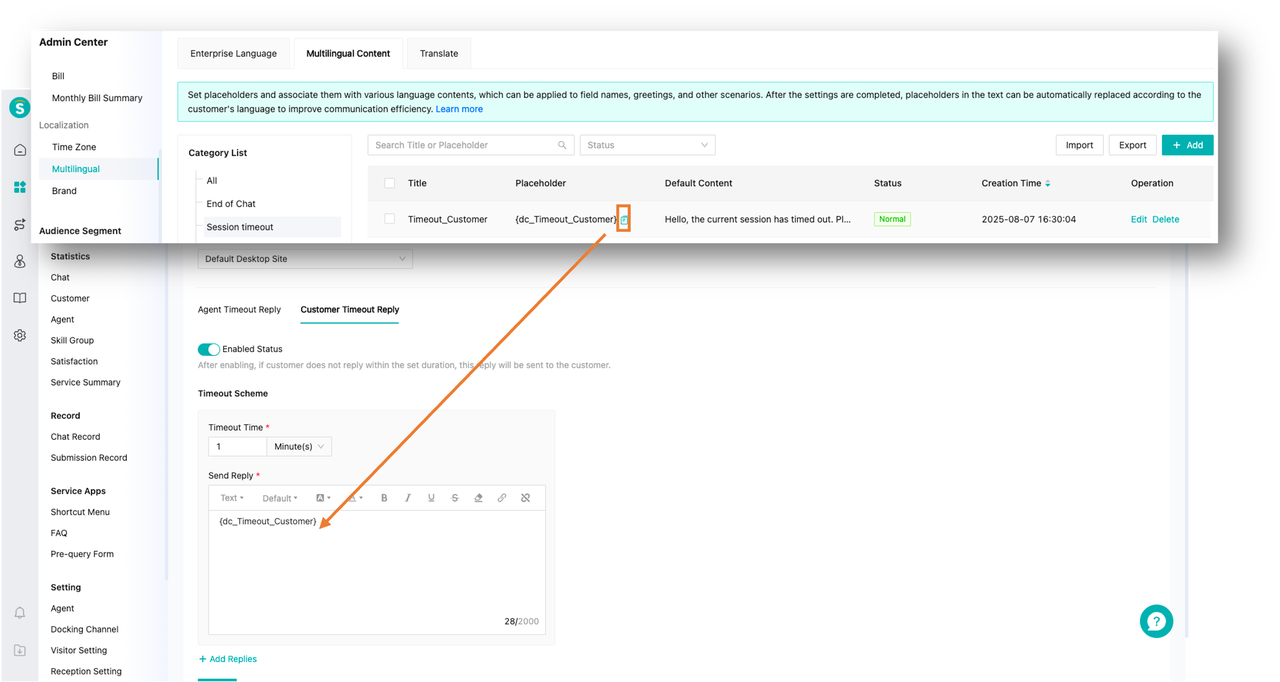This screenshot has width=1280, height=682.
Task: Switch to the Translate tab
Action: click(x=439, y=53)
